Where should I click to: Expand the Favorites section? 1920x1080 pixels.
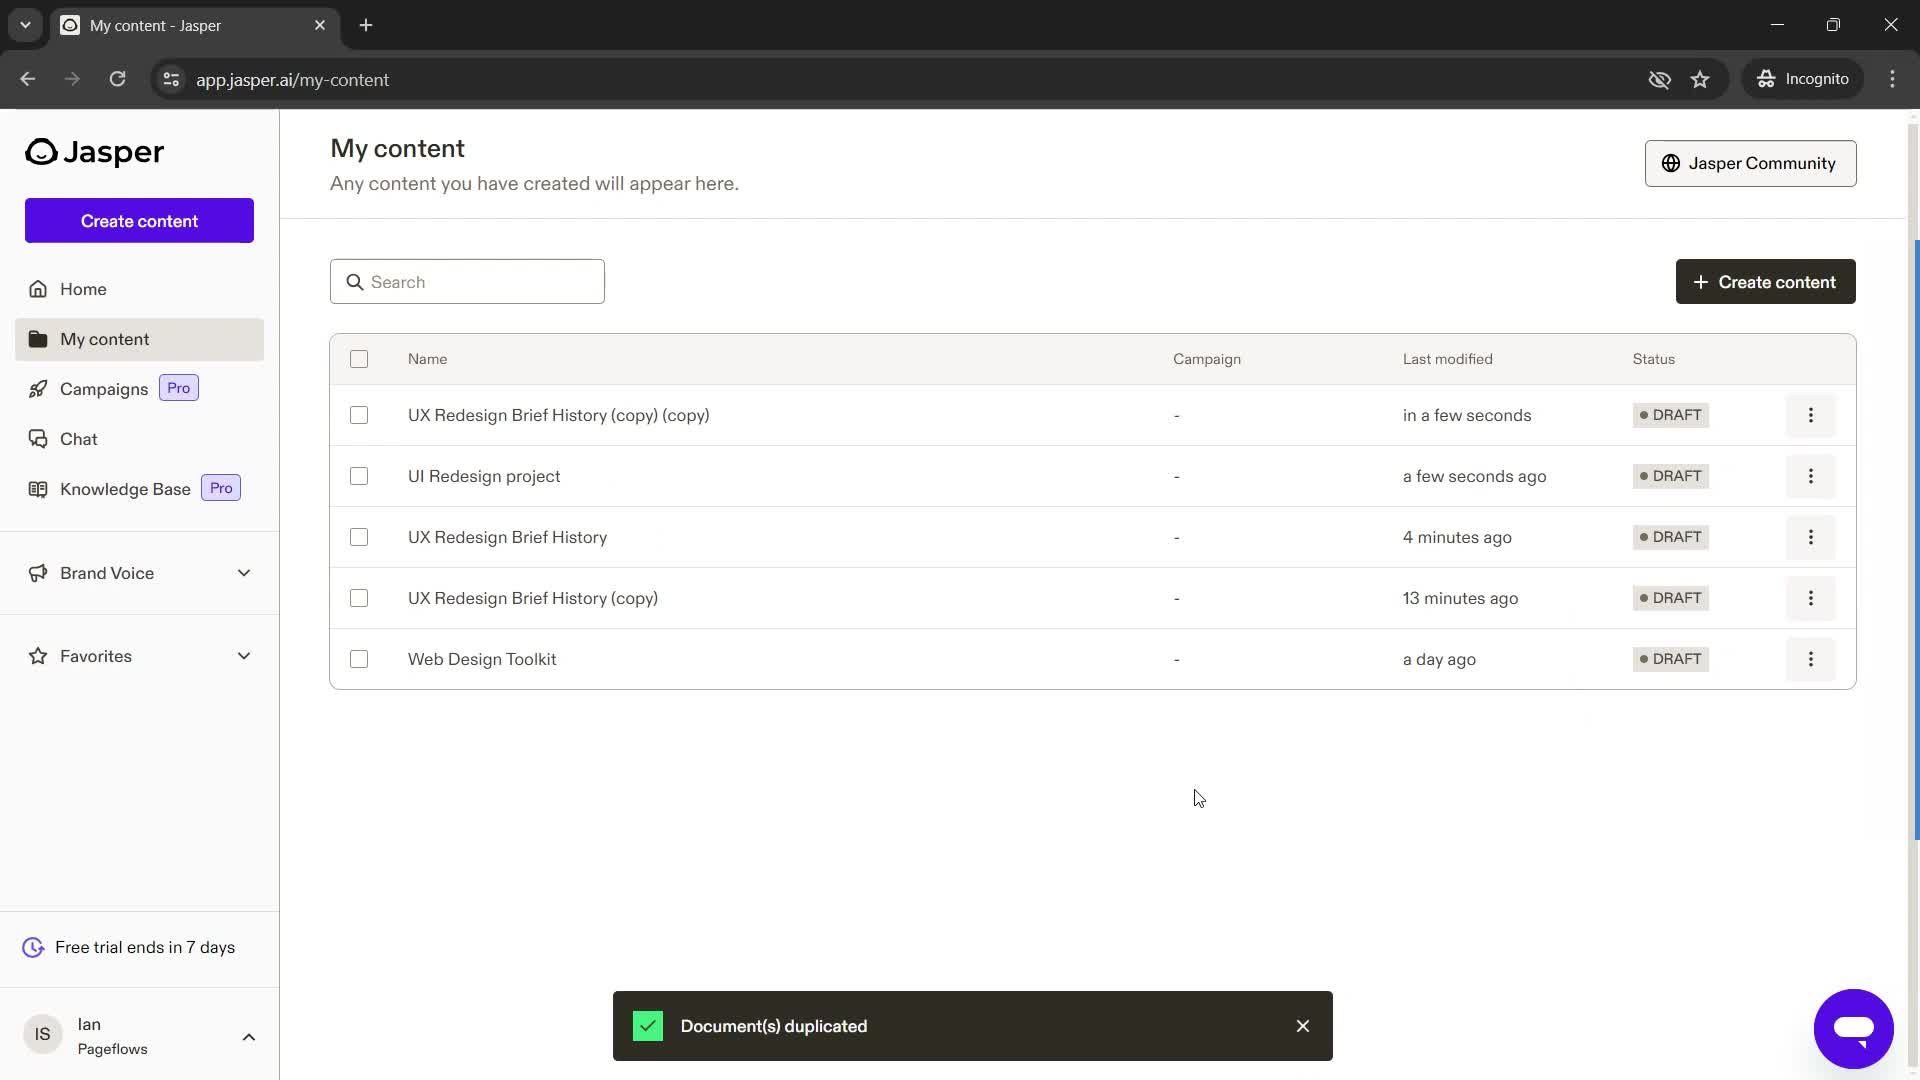coord(244,655)
